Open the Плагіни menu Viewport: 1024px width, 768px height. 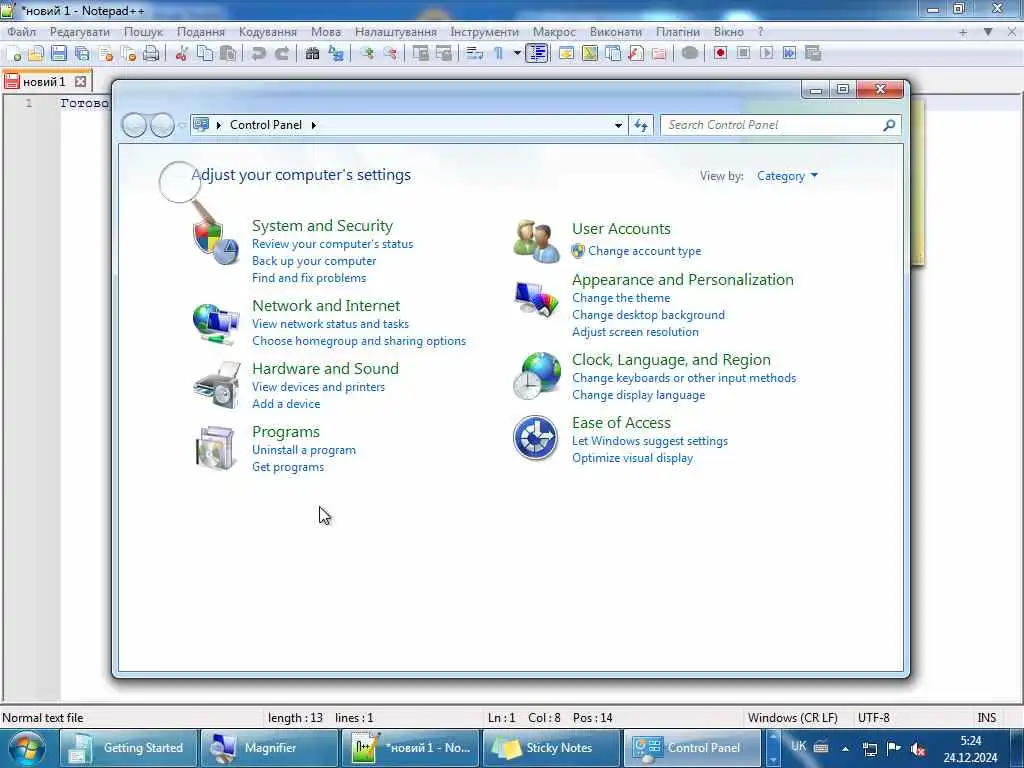(678, 31)
